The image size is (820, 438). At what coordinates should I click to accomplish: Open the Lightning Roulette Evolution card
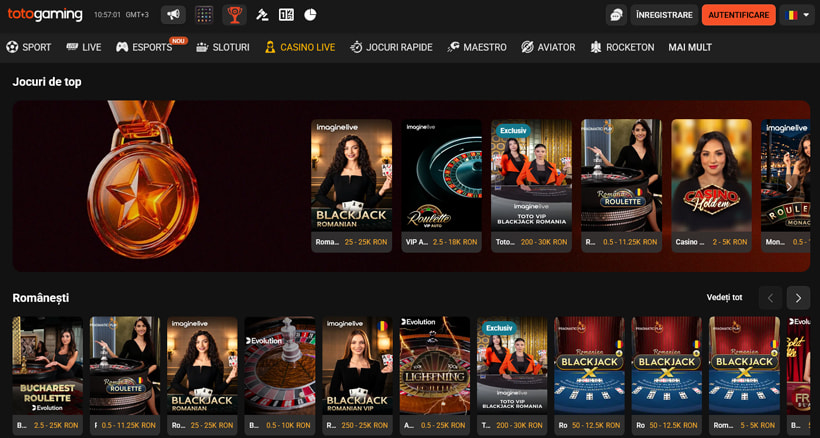click(435, 376)
